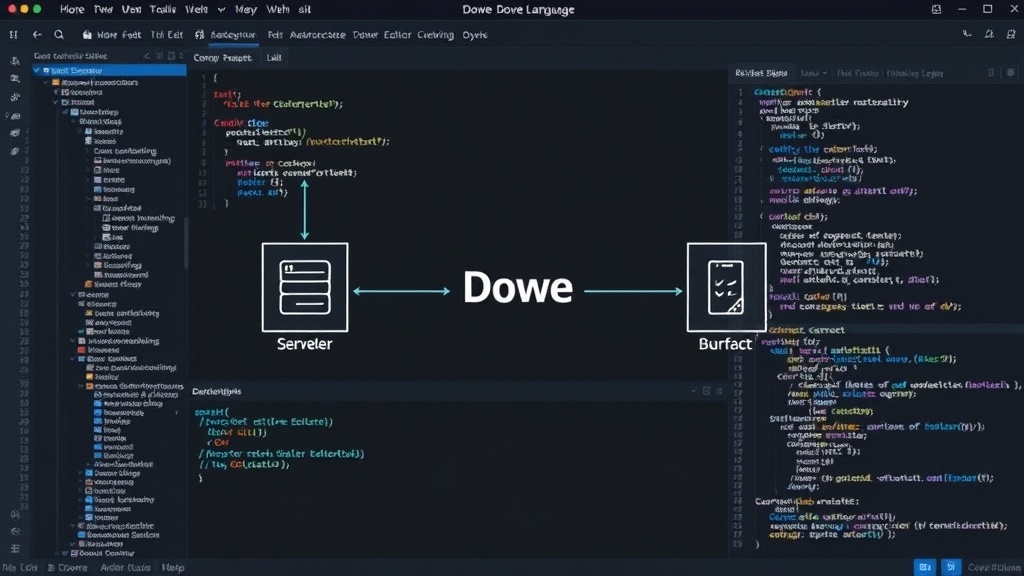Viewport: 1024px width, 576px height.
Task: Click 'Coorre' entry in the status bar
Action: (68, 568)
